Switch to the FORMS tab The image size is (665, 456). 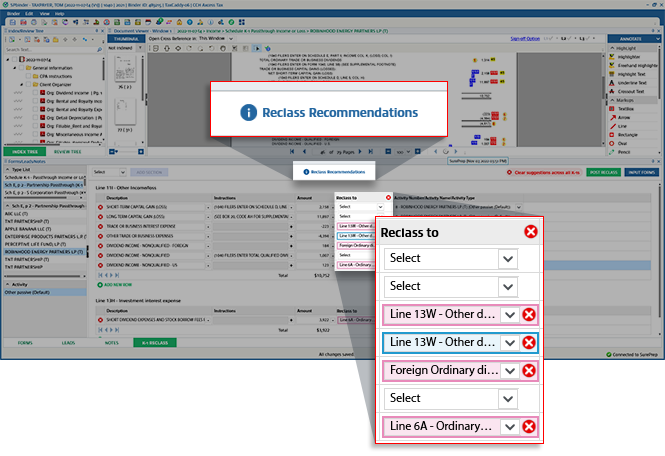(25, 343)
